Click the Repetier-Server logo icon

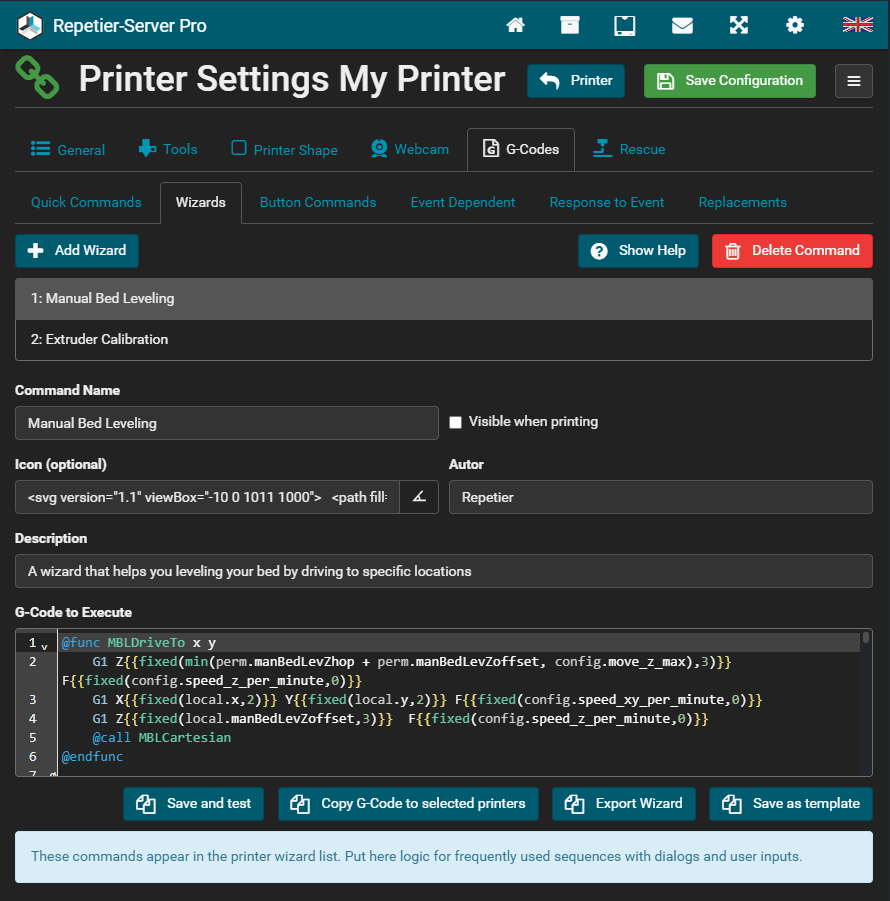[30, 26]
